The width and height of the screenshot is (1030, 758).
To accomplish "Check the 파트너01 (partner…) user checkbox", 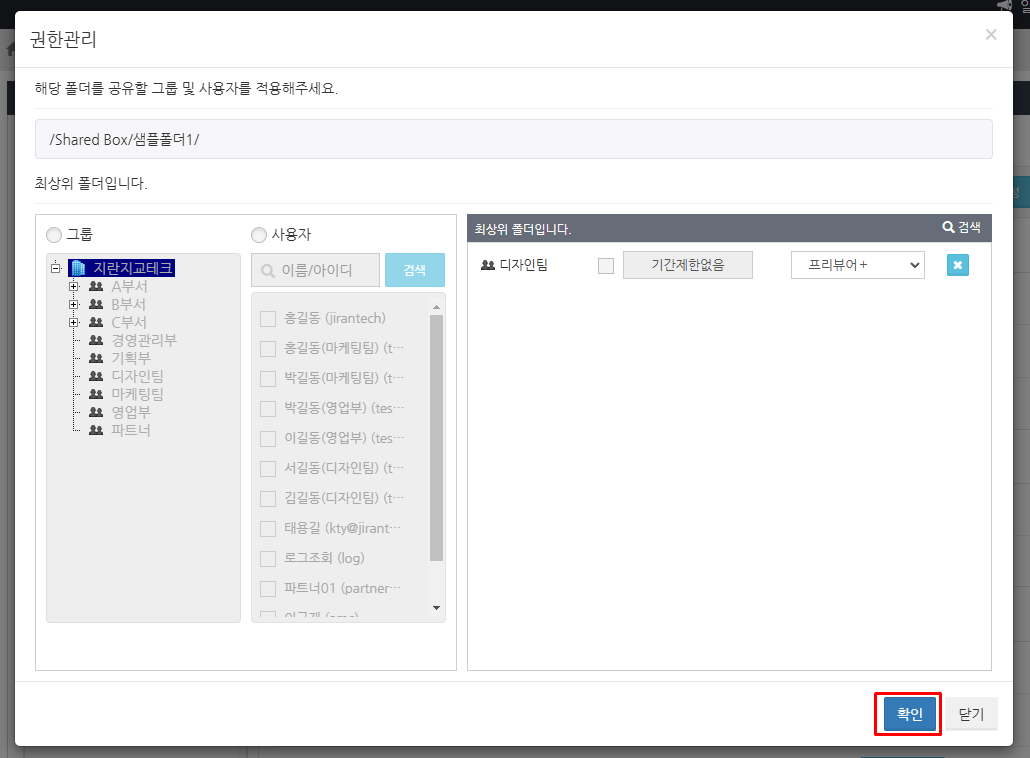I will tap(268, 589).
